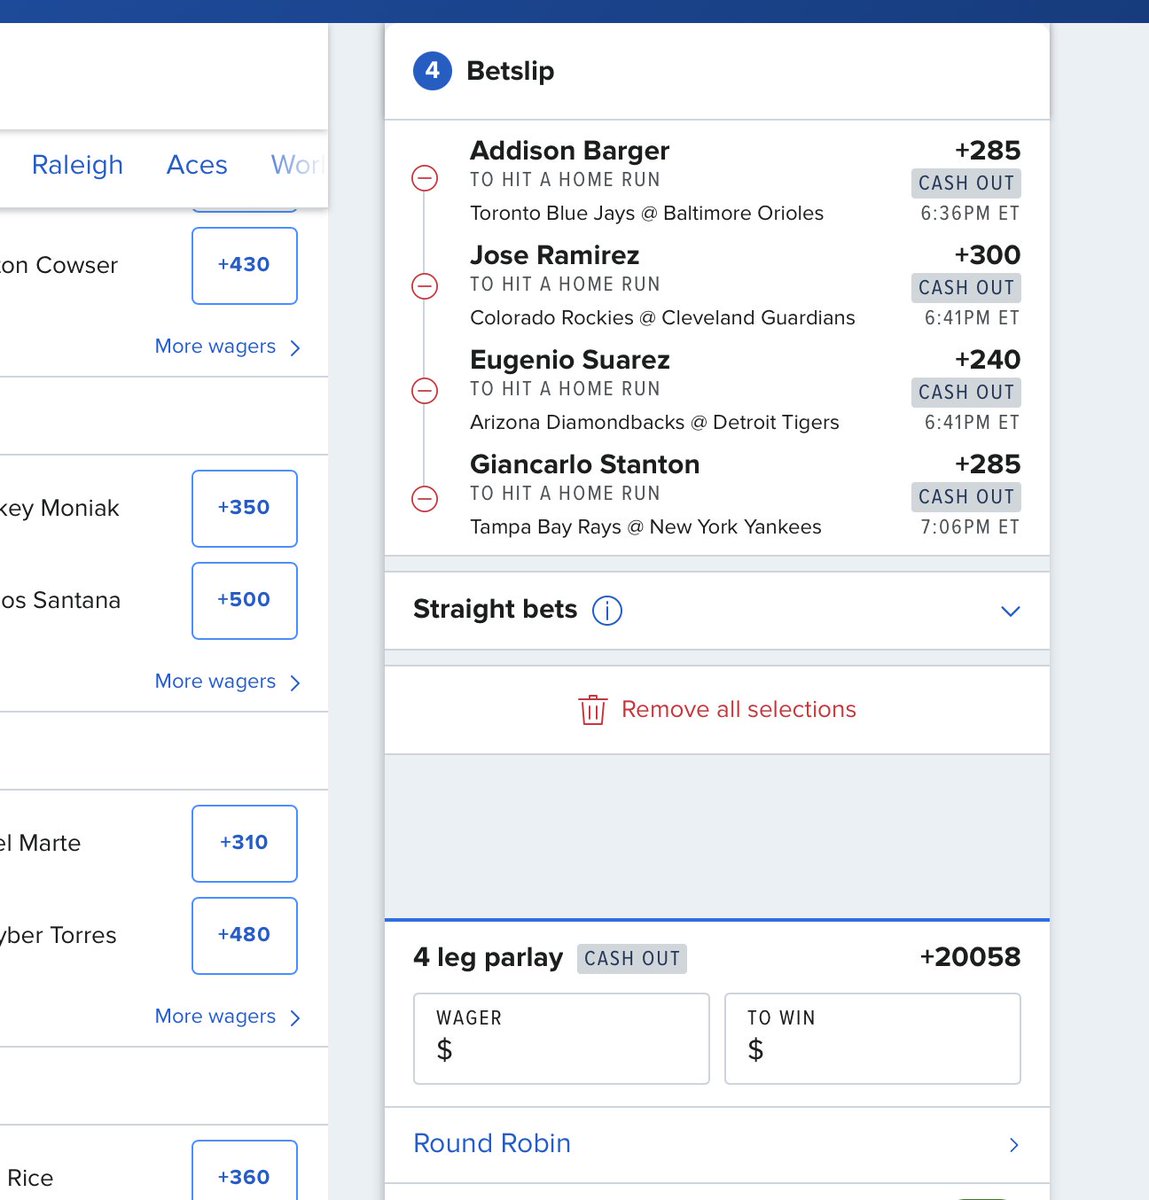
Task: Click Cash Out badge for Jose Ramirez
Action: coord(966,288)
